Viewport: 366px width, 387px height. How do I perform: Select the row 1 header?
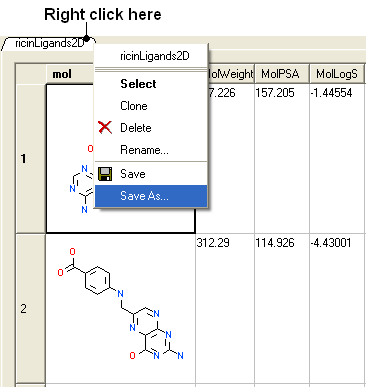pyautogui.click(x=30, y=159)
